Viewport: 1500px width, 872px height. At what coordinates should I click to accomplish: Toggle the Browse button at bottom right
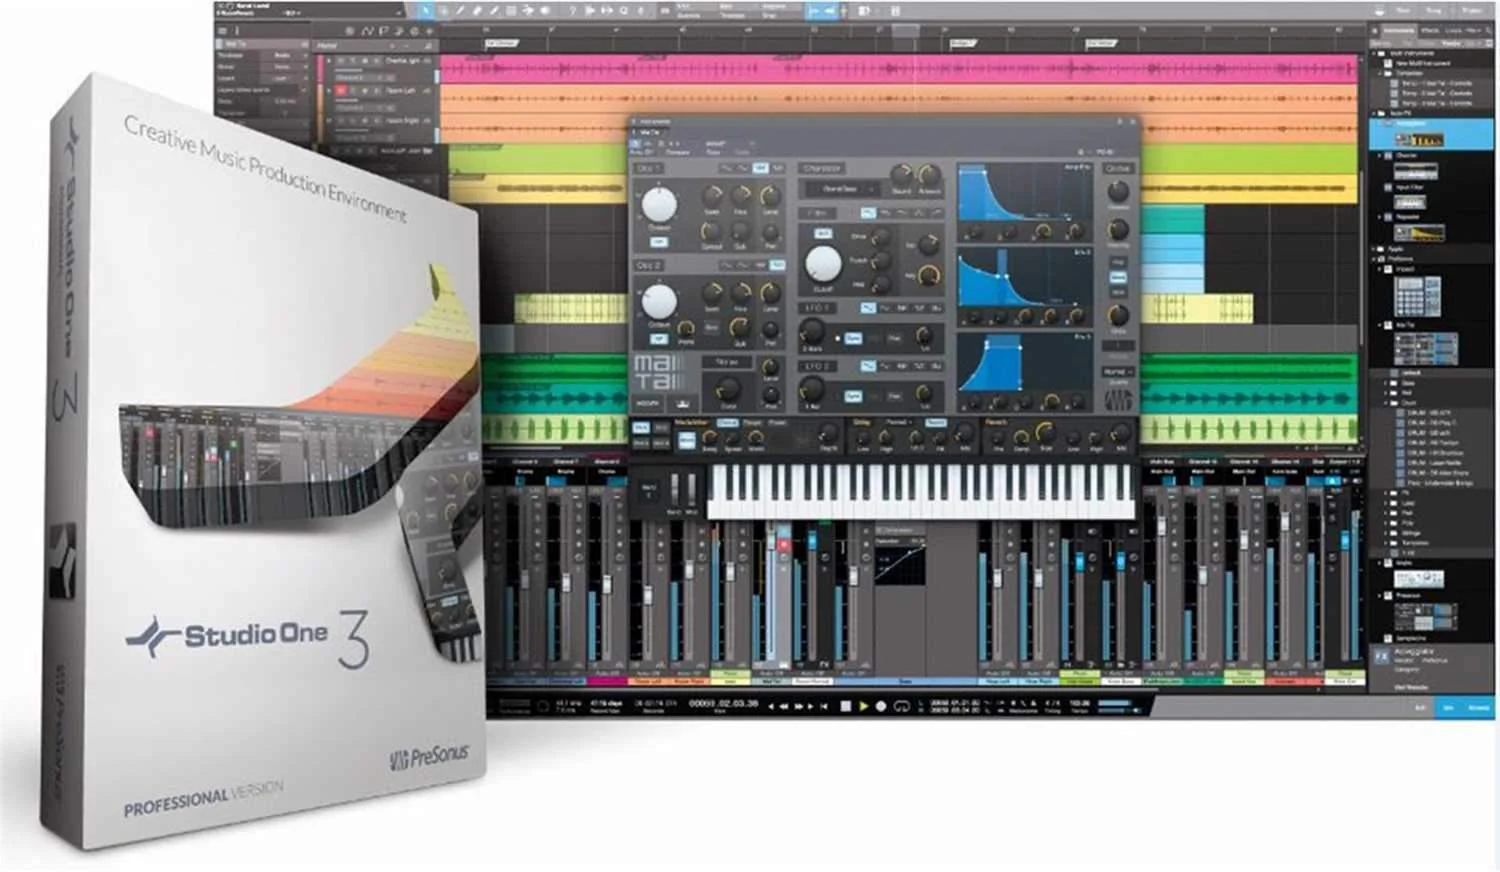(x=1478, y=707)
